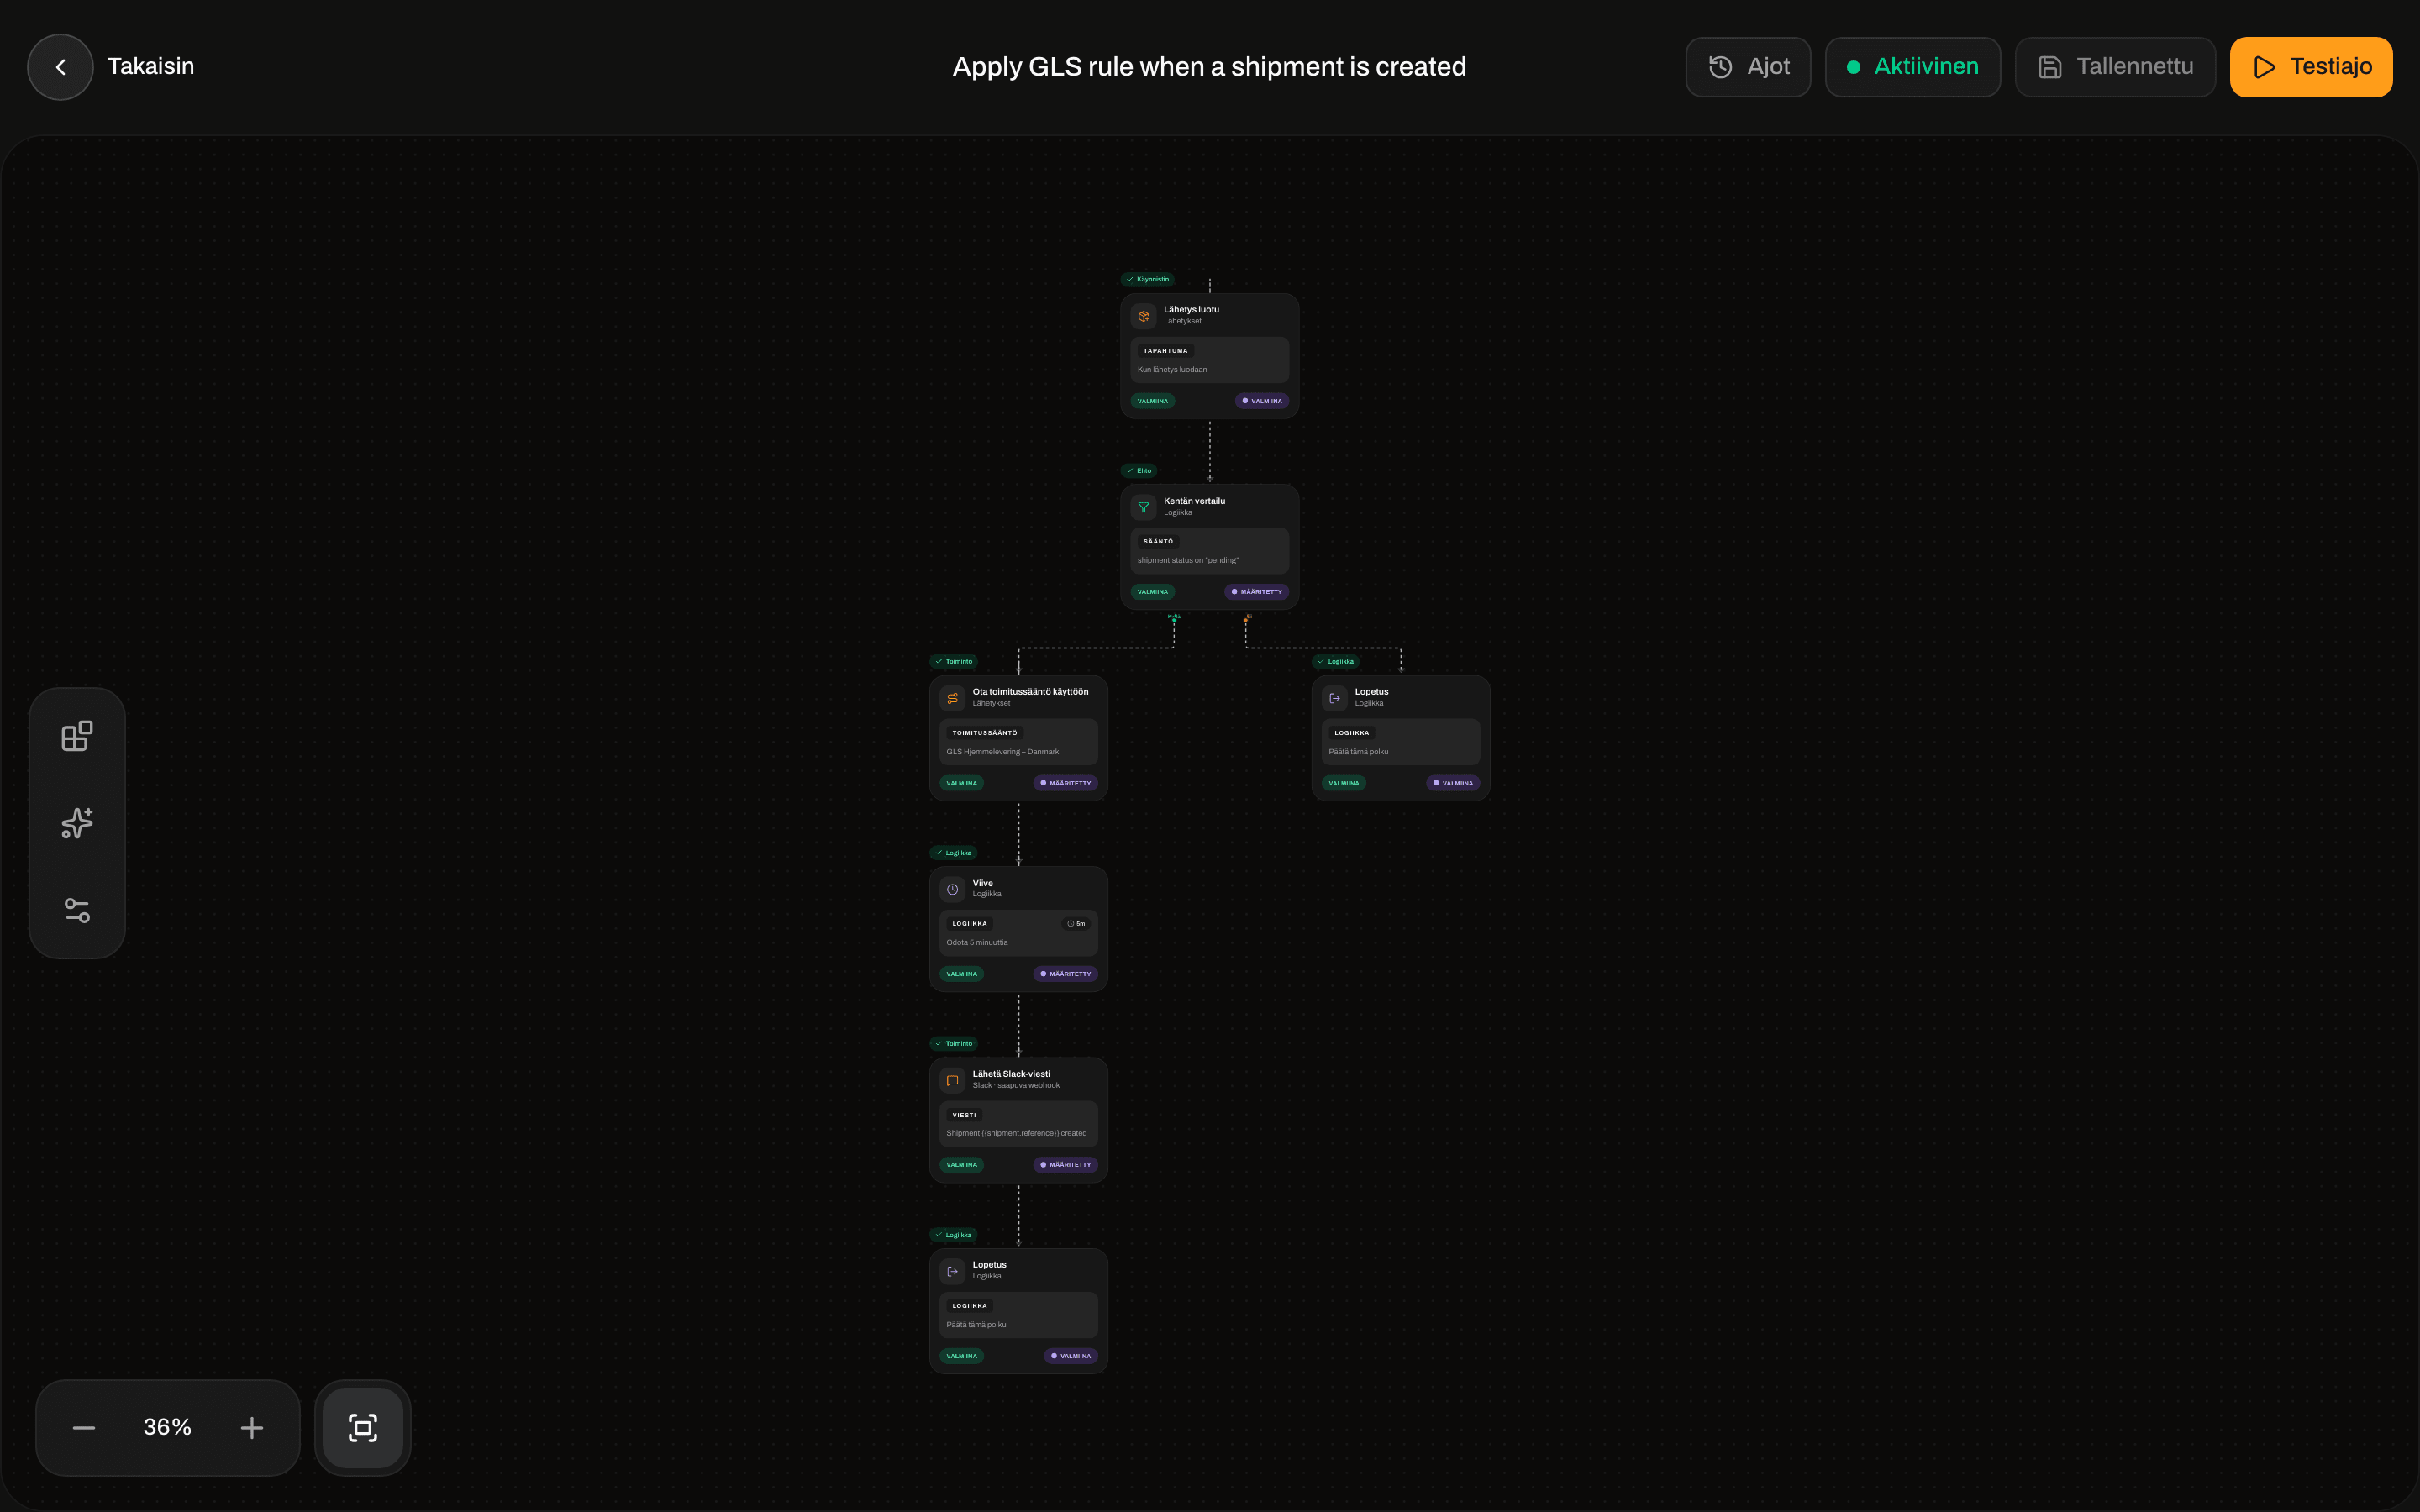Click MÄÄRITETTY badge on Kentän vertailu node
This screenshot has height=1512, width=2420.
[x=1256, y=592]
